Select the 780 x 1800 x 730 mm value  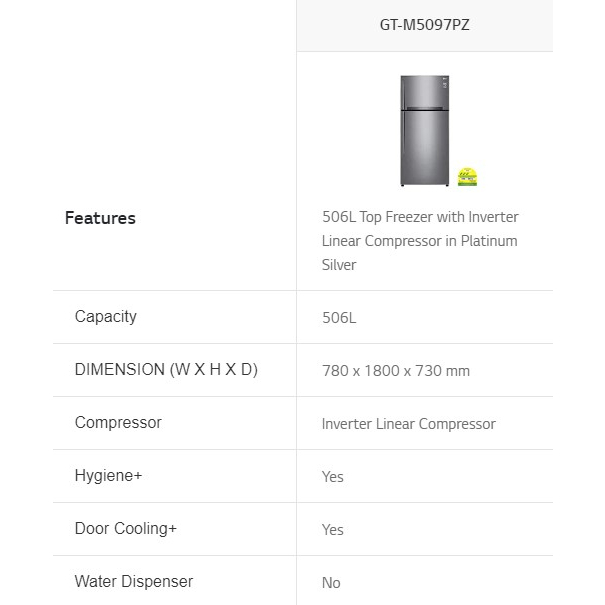(396, 371)
